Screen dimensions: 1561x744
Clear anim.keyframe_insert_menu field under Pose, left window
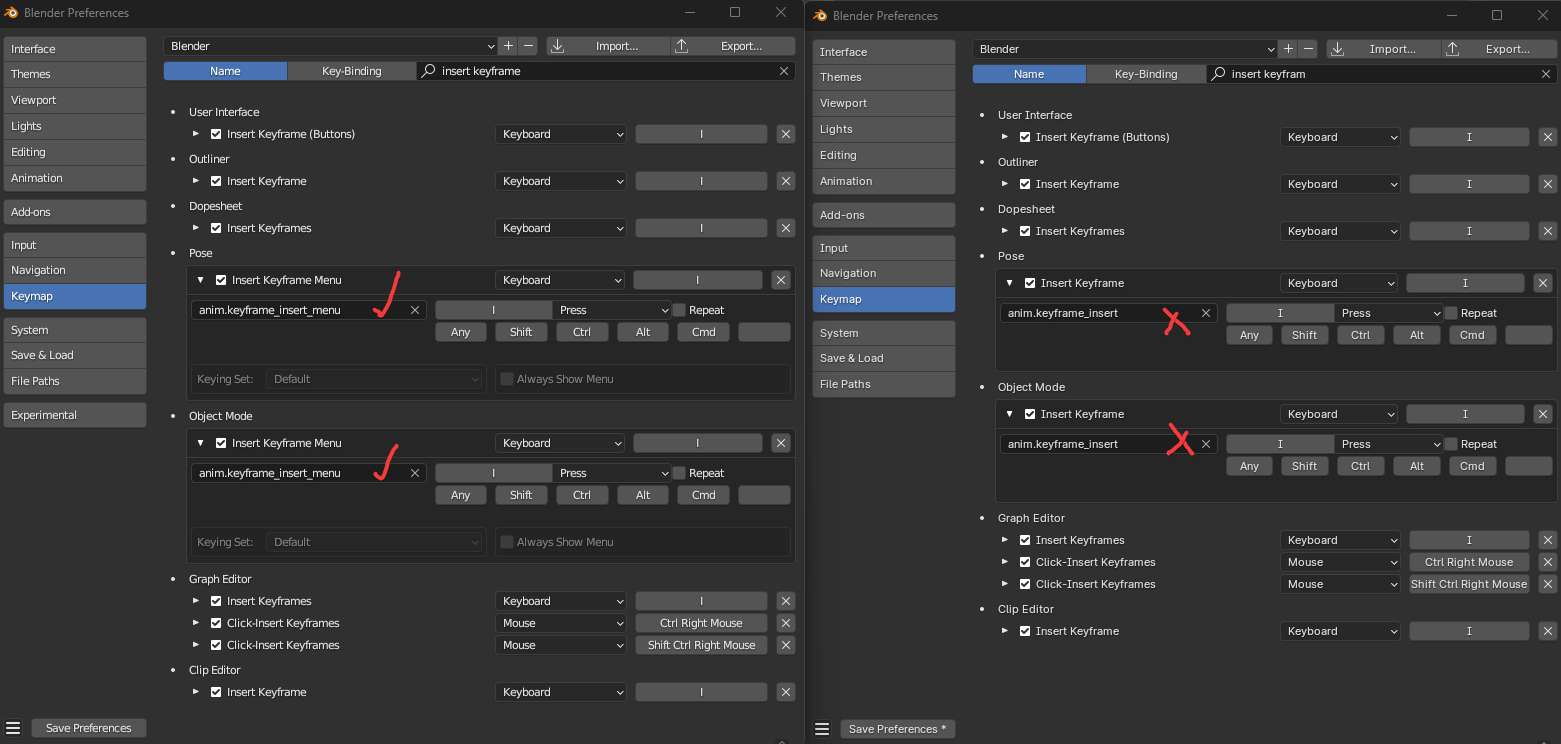coord(415,310)
